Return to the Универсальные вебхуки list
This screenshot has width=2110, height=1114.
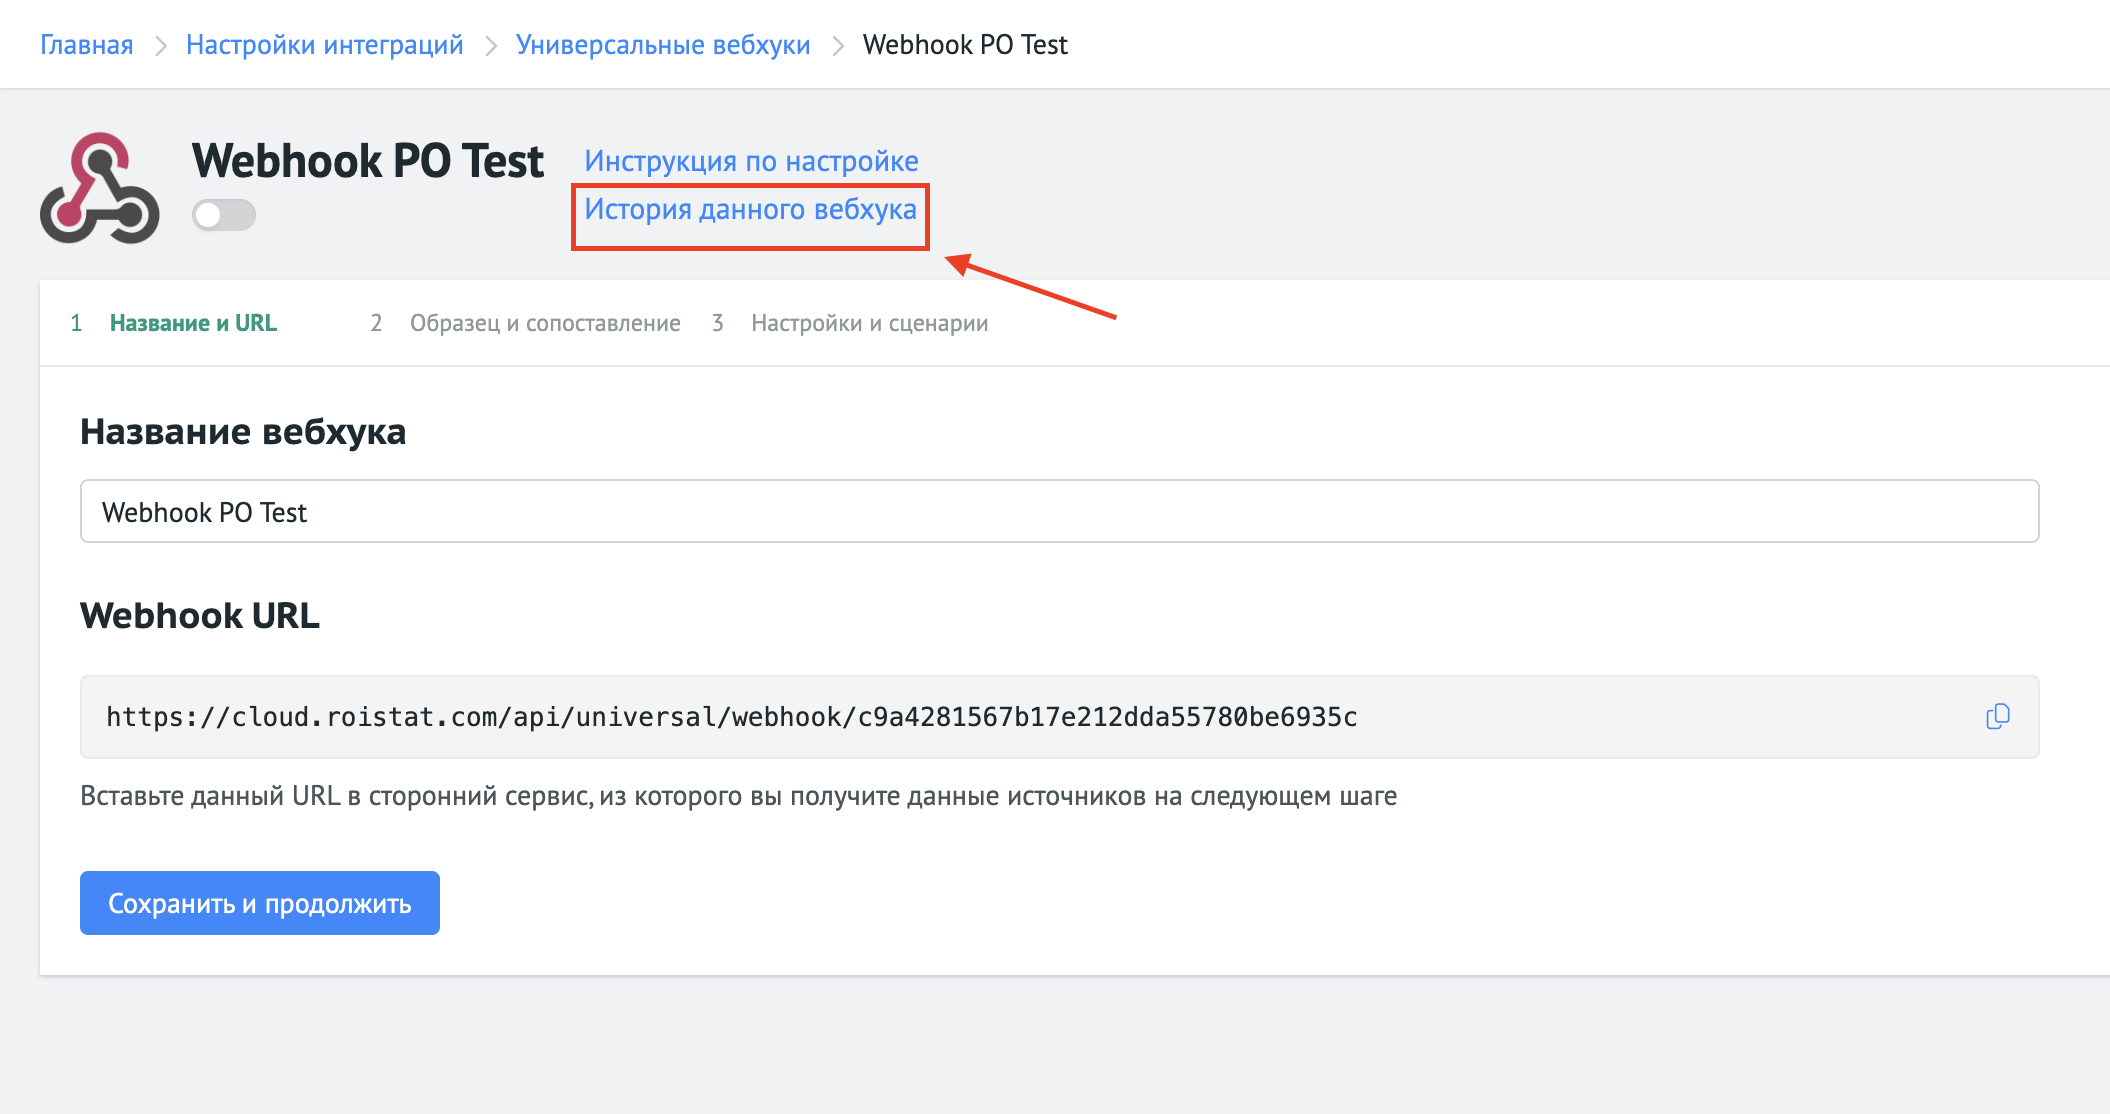(663, 45)
